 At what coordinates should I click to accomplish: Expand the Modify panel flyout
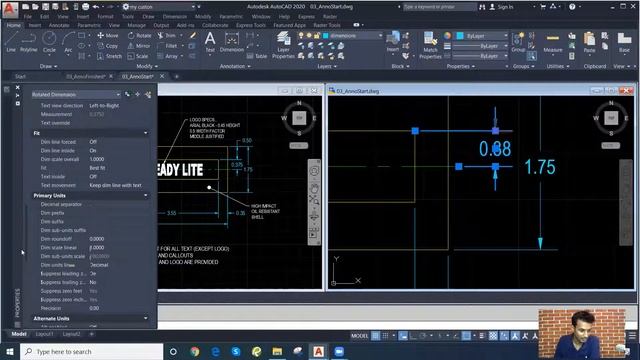(147, 66)
